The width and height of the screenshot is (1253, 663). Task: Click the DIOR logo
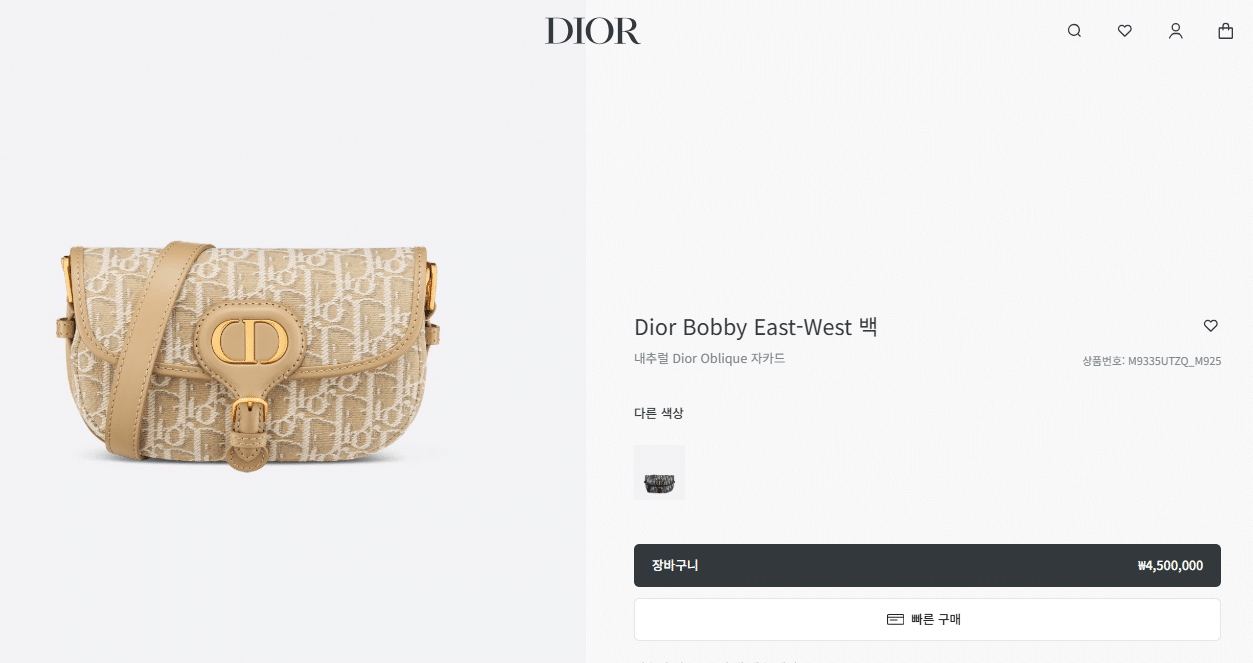(x=593, y=31)
